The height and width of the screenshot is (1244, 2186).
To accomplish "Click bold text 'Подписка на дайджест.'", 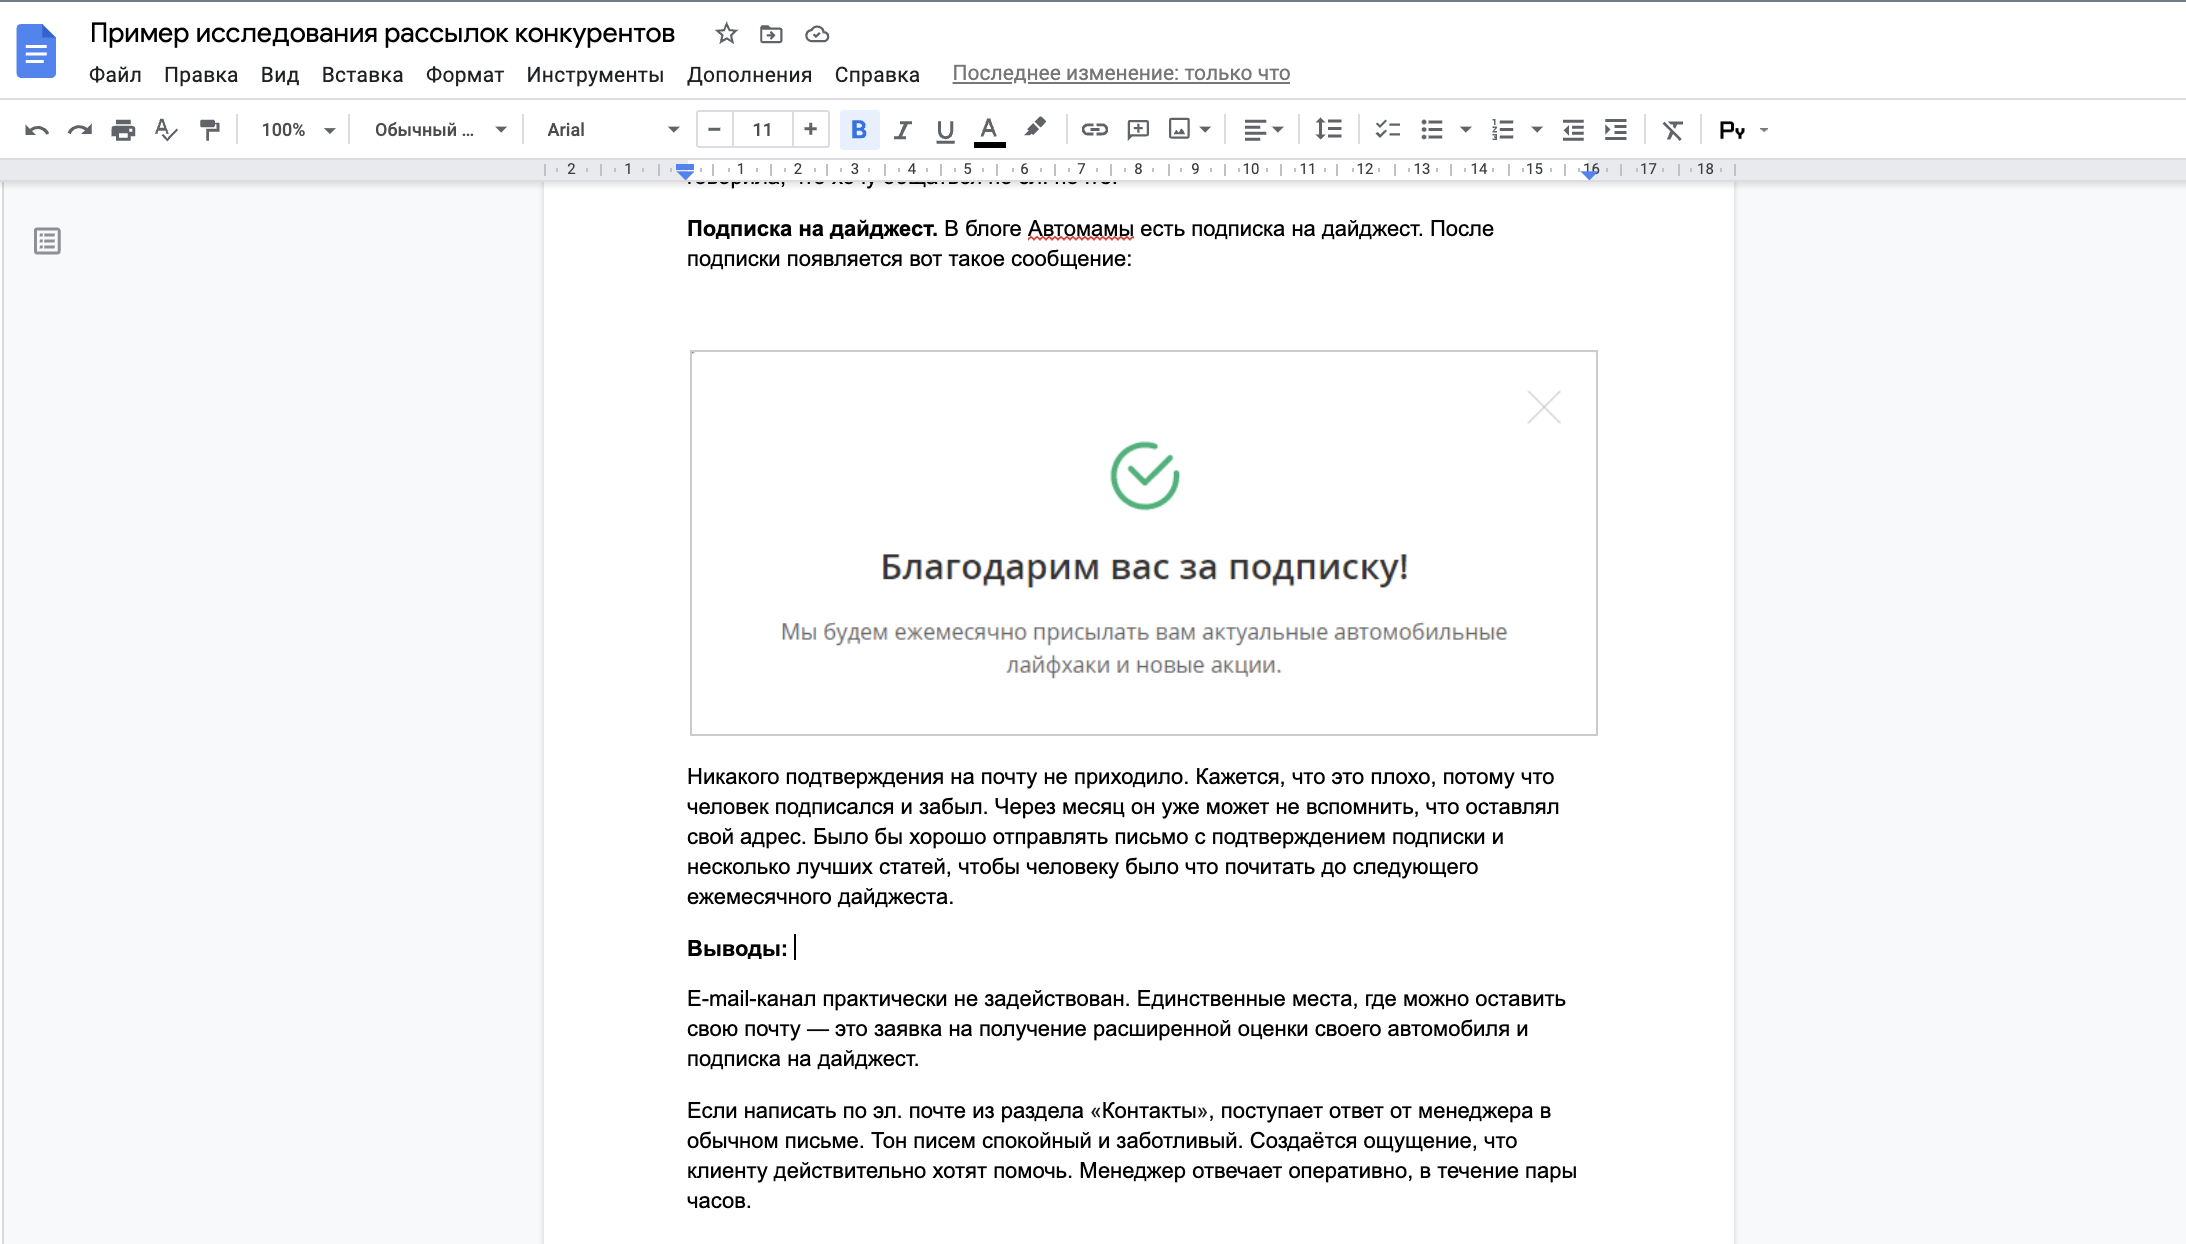I will click(x=812, y=229).
